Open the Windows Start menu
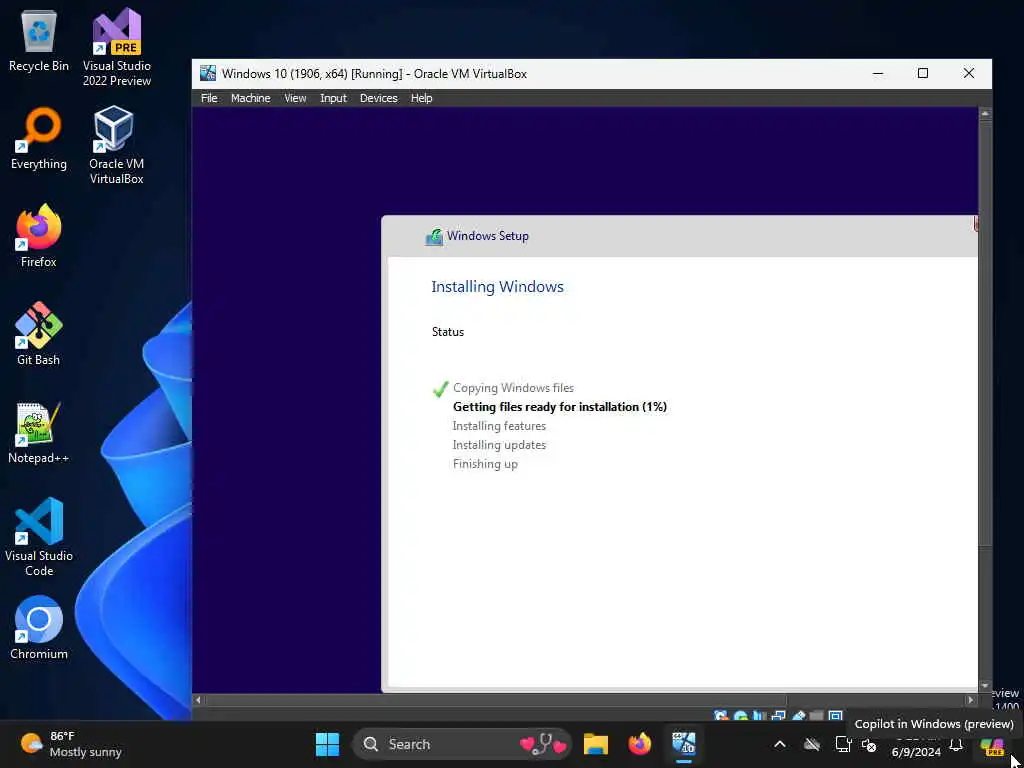The image size is (1024, 768). click(x=327, y=744)
